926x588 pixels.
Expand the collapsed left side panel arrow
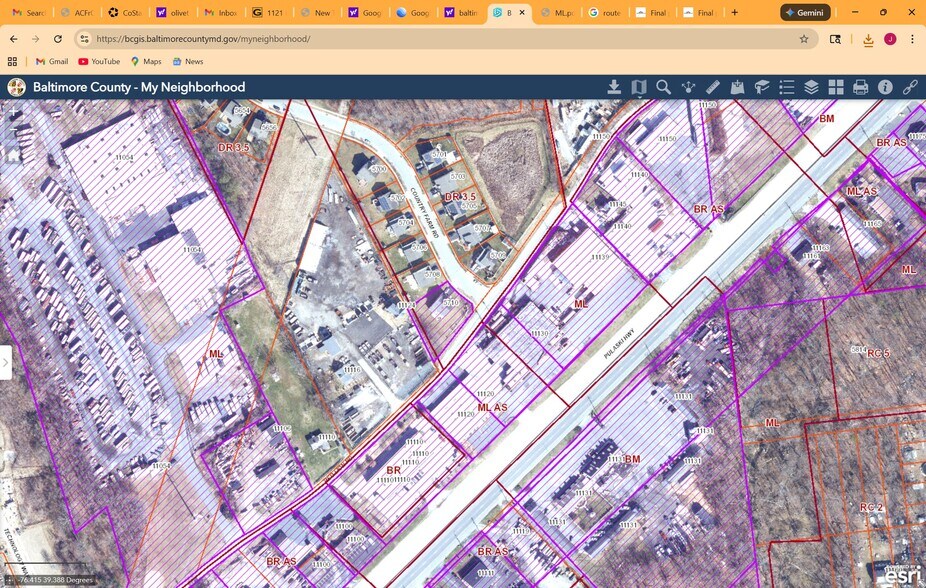5,362
